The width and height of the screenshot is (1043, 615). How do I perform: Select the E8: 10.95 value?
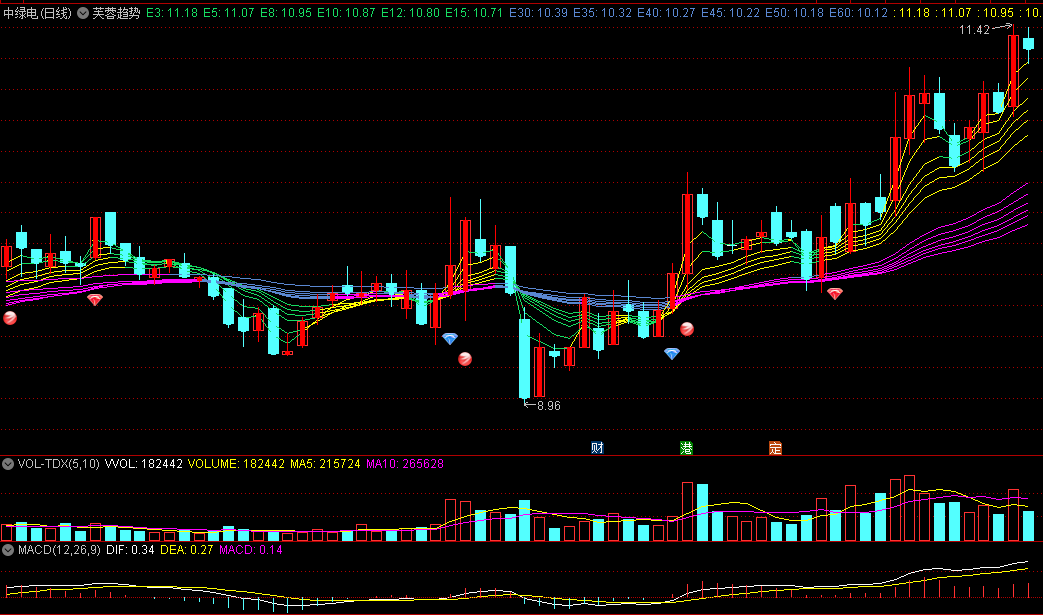tap(286, 13)
